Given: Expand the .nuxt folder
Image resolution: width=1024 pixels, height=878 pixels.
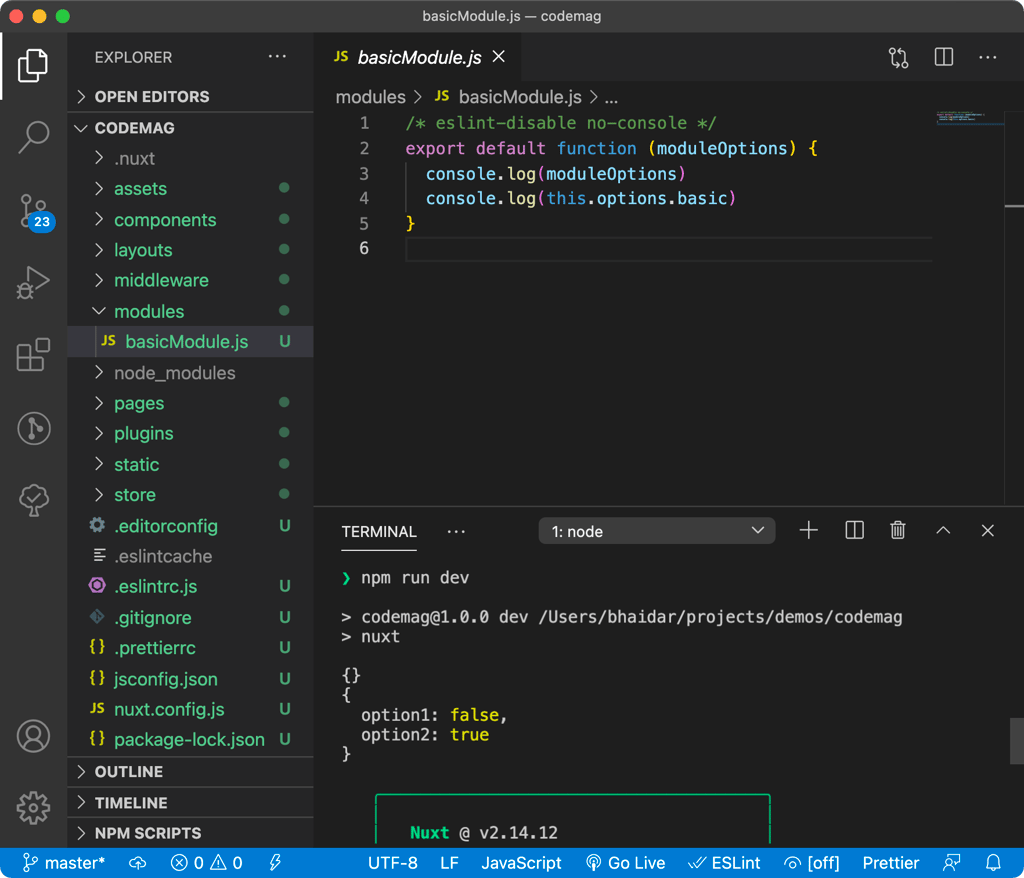Looking at the screenshot, I should click(x=190, y=158).
